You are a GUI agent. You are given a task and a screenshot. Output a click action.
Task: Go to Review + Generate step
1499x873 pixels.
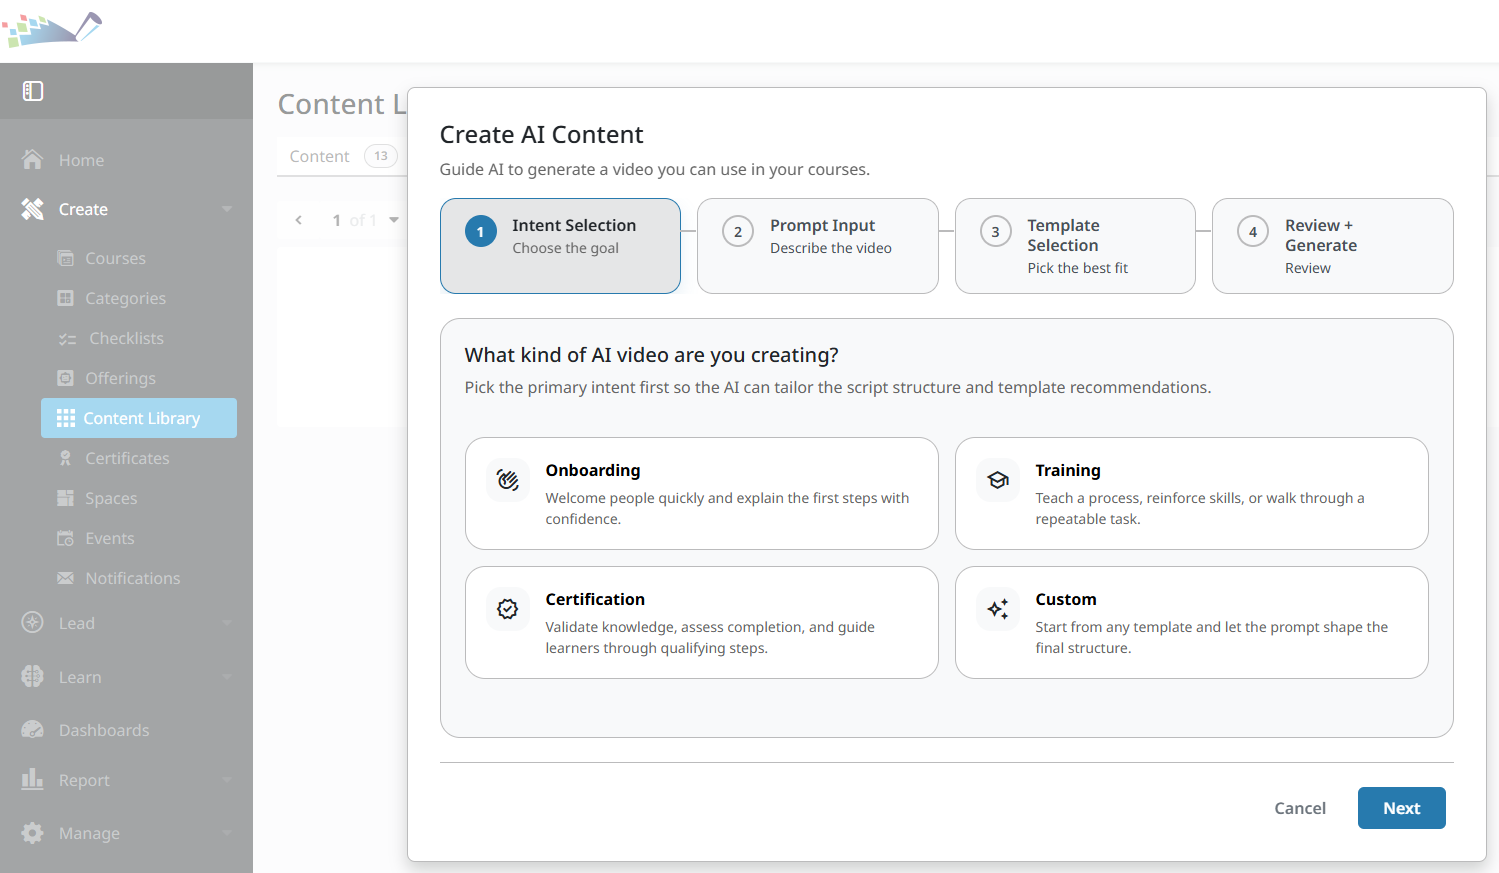click(1333, 246)
